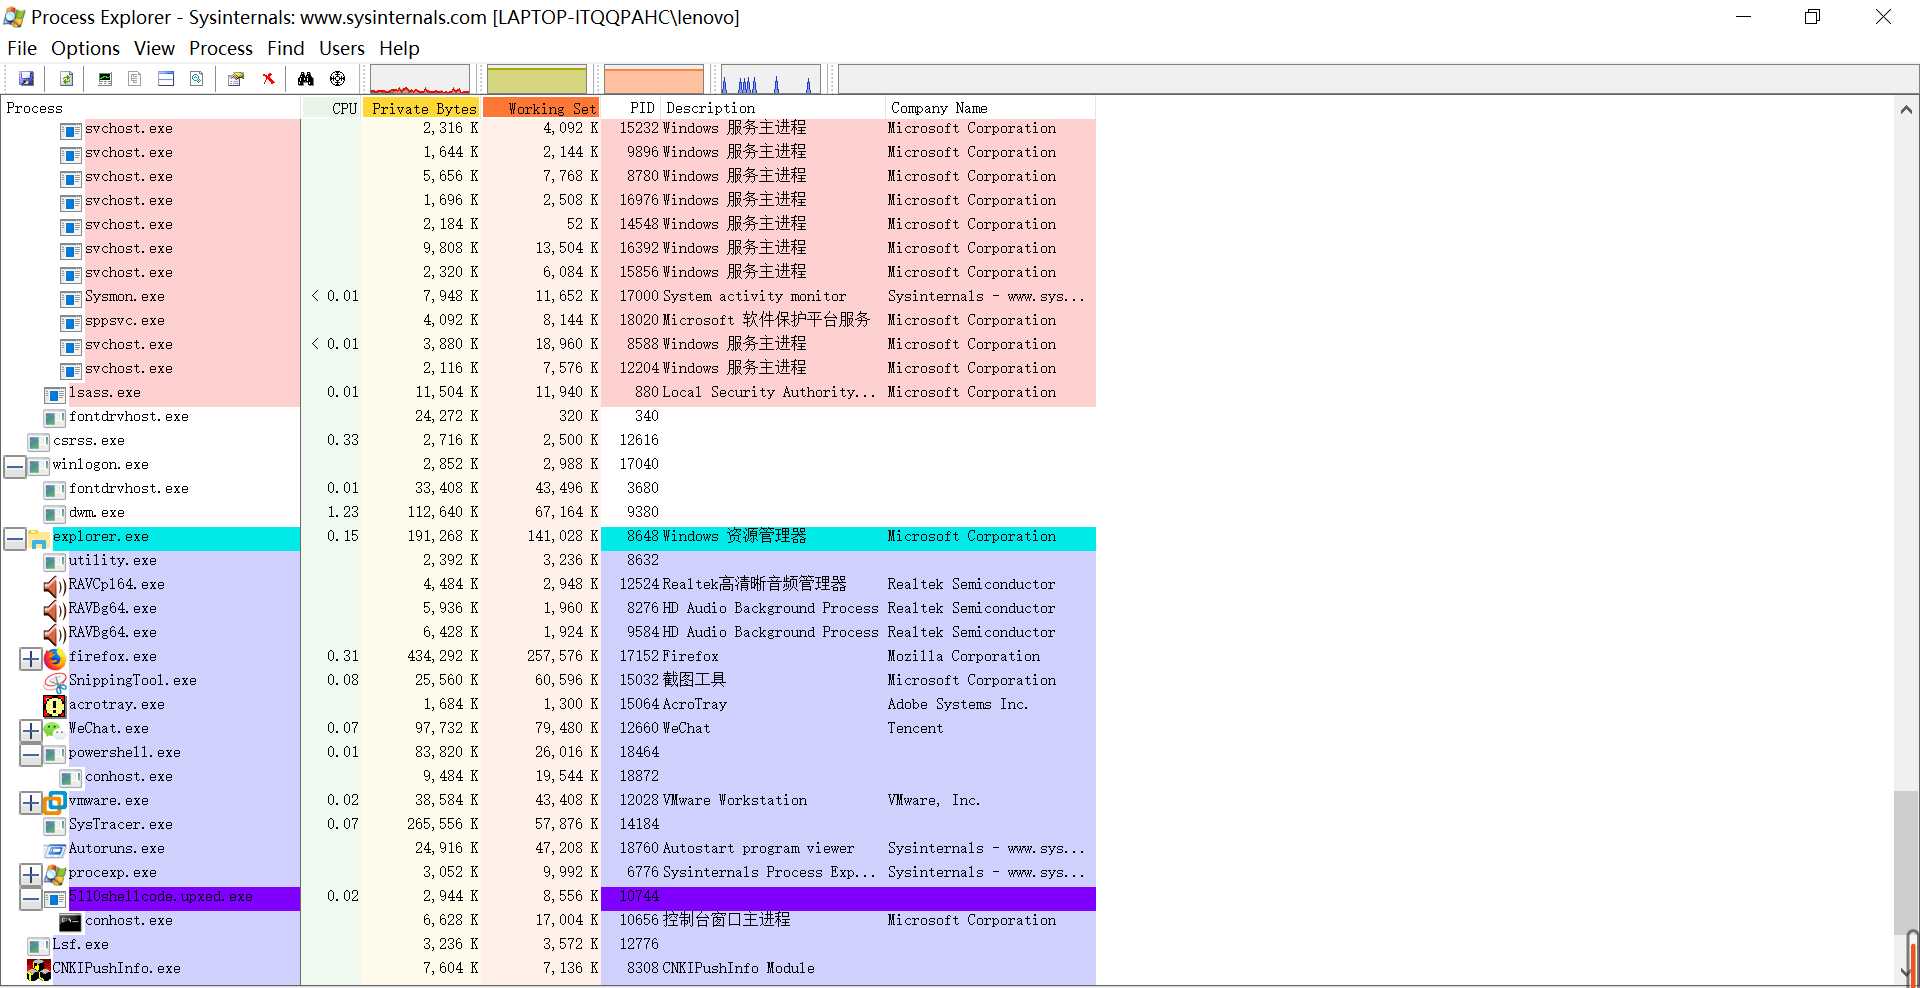Sort by the PID column header
Image resolution: width=1920 pixels, height=988 pixels.
click(631, 108)
